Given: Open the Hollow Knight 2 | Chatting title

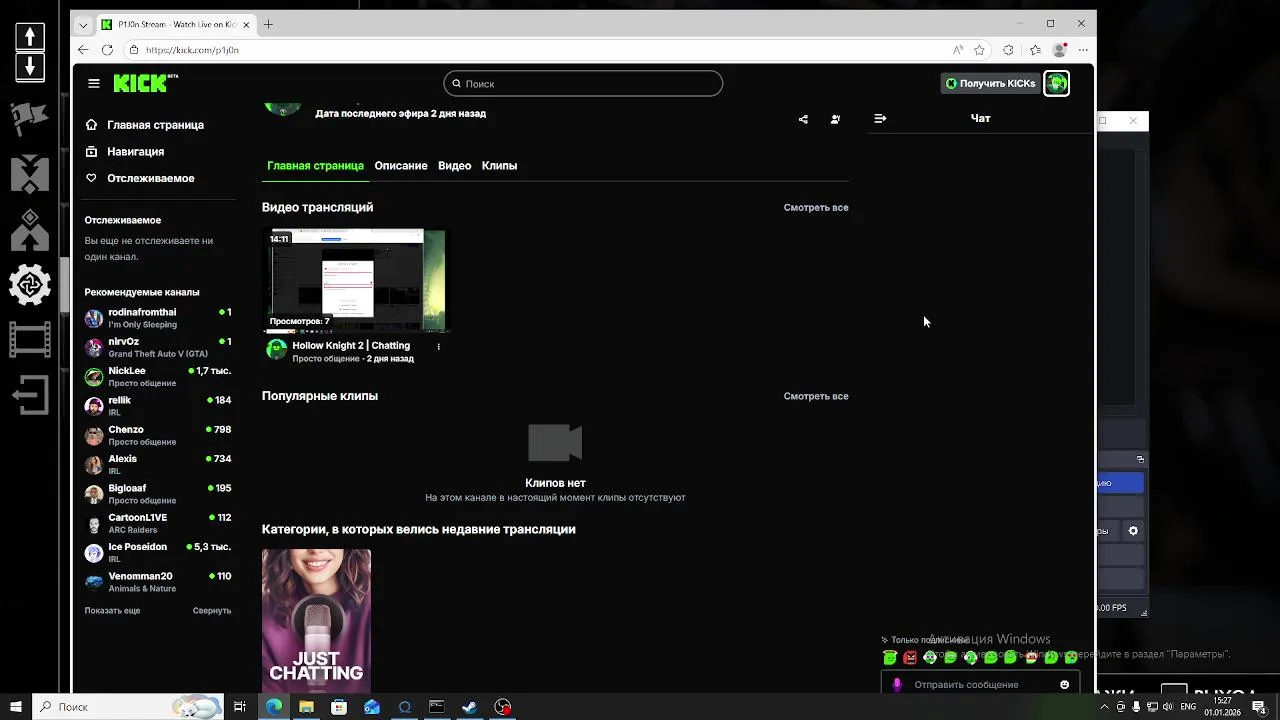Looking at the screenshot, I should pyautogui.click(x=351, y=346).
